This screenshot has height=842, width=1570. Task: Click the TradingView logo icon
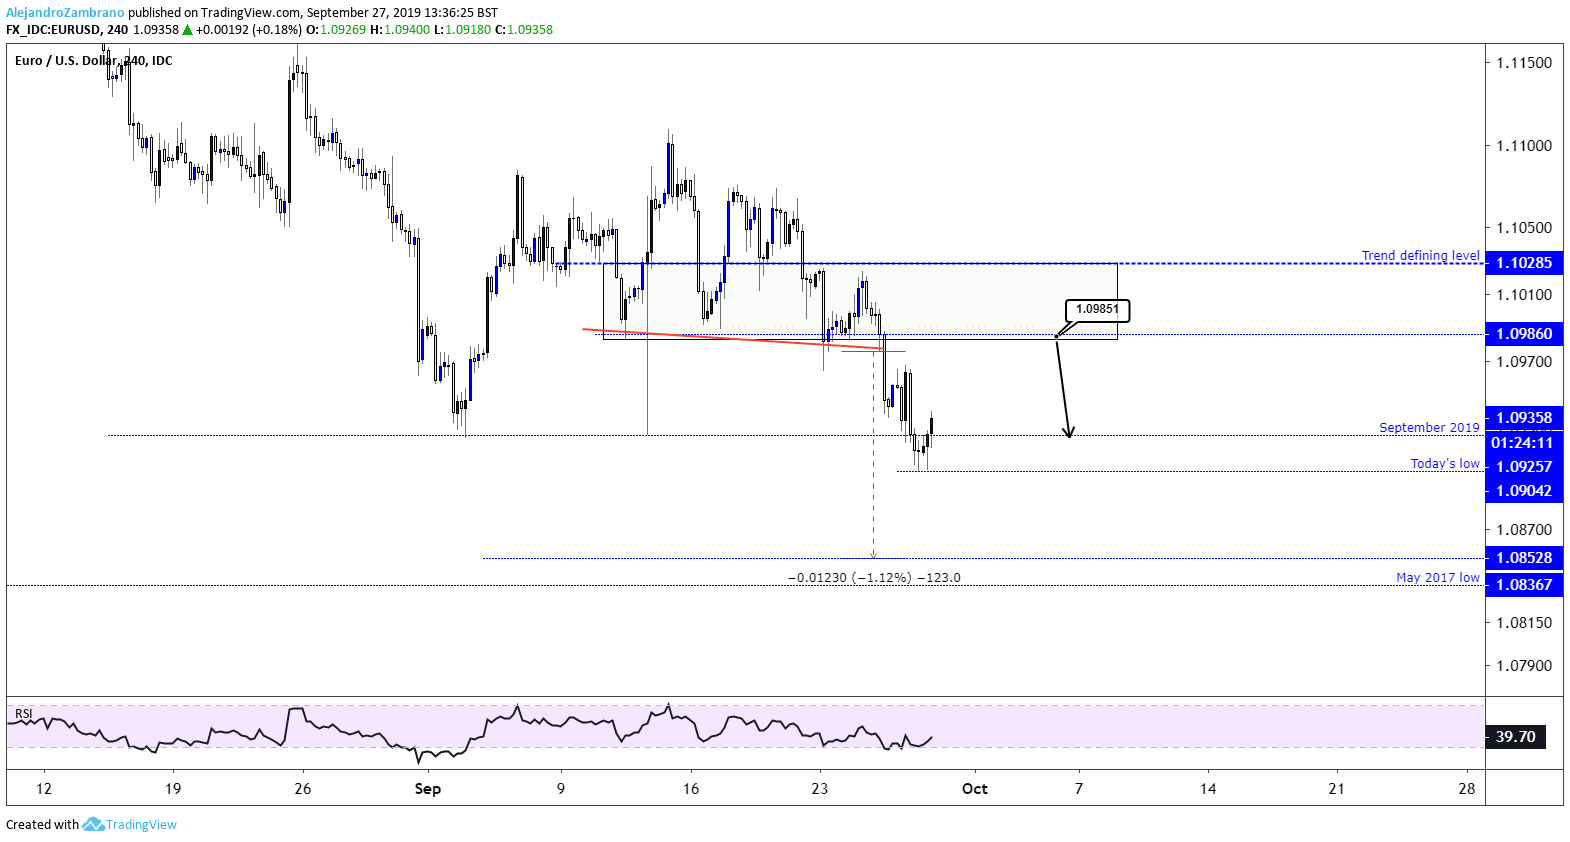click(93, 825)
